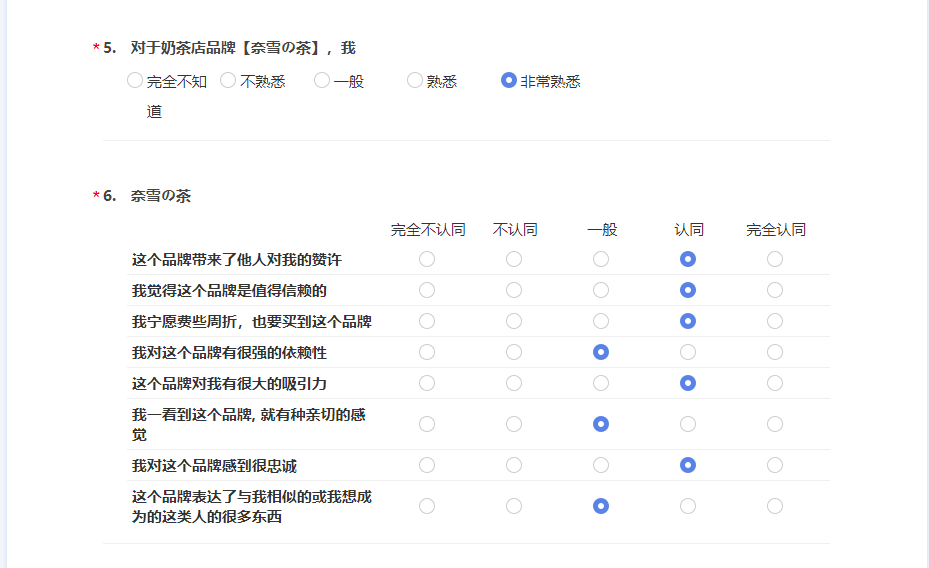Select 非常熟悉 radio in question 5
This screenshot has width=929, height=568.
click(x=508, y=80)
